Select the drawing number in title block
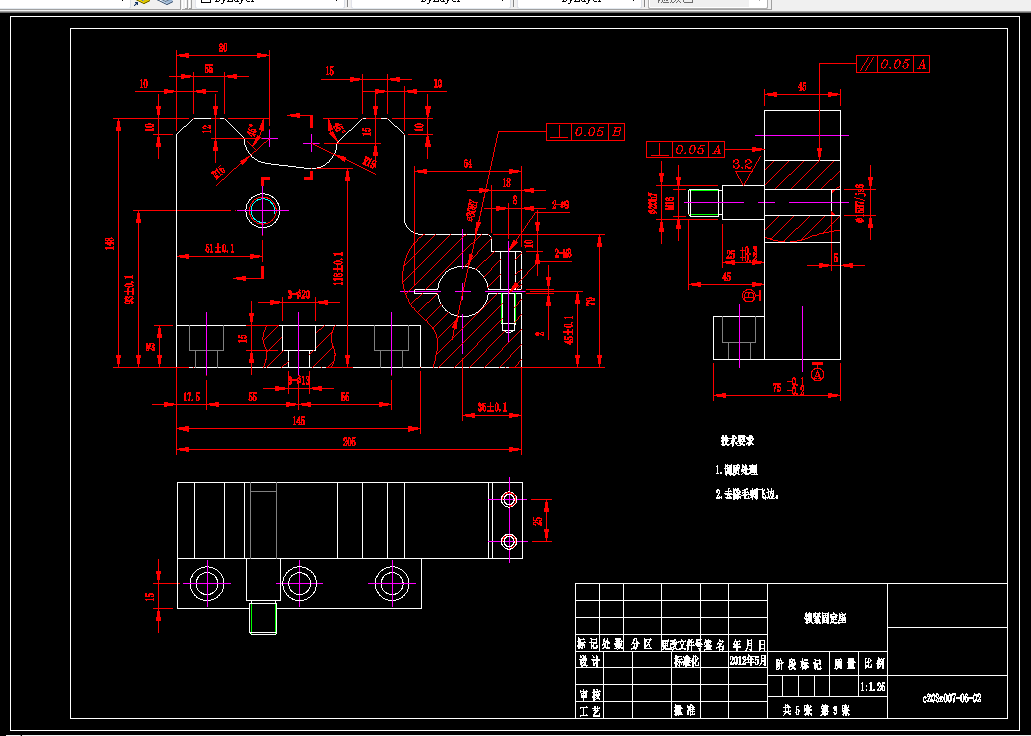 [x=951, y=698]
